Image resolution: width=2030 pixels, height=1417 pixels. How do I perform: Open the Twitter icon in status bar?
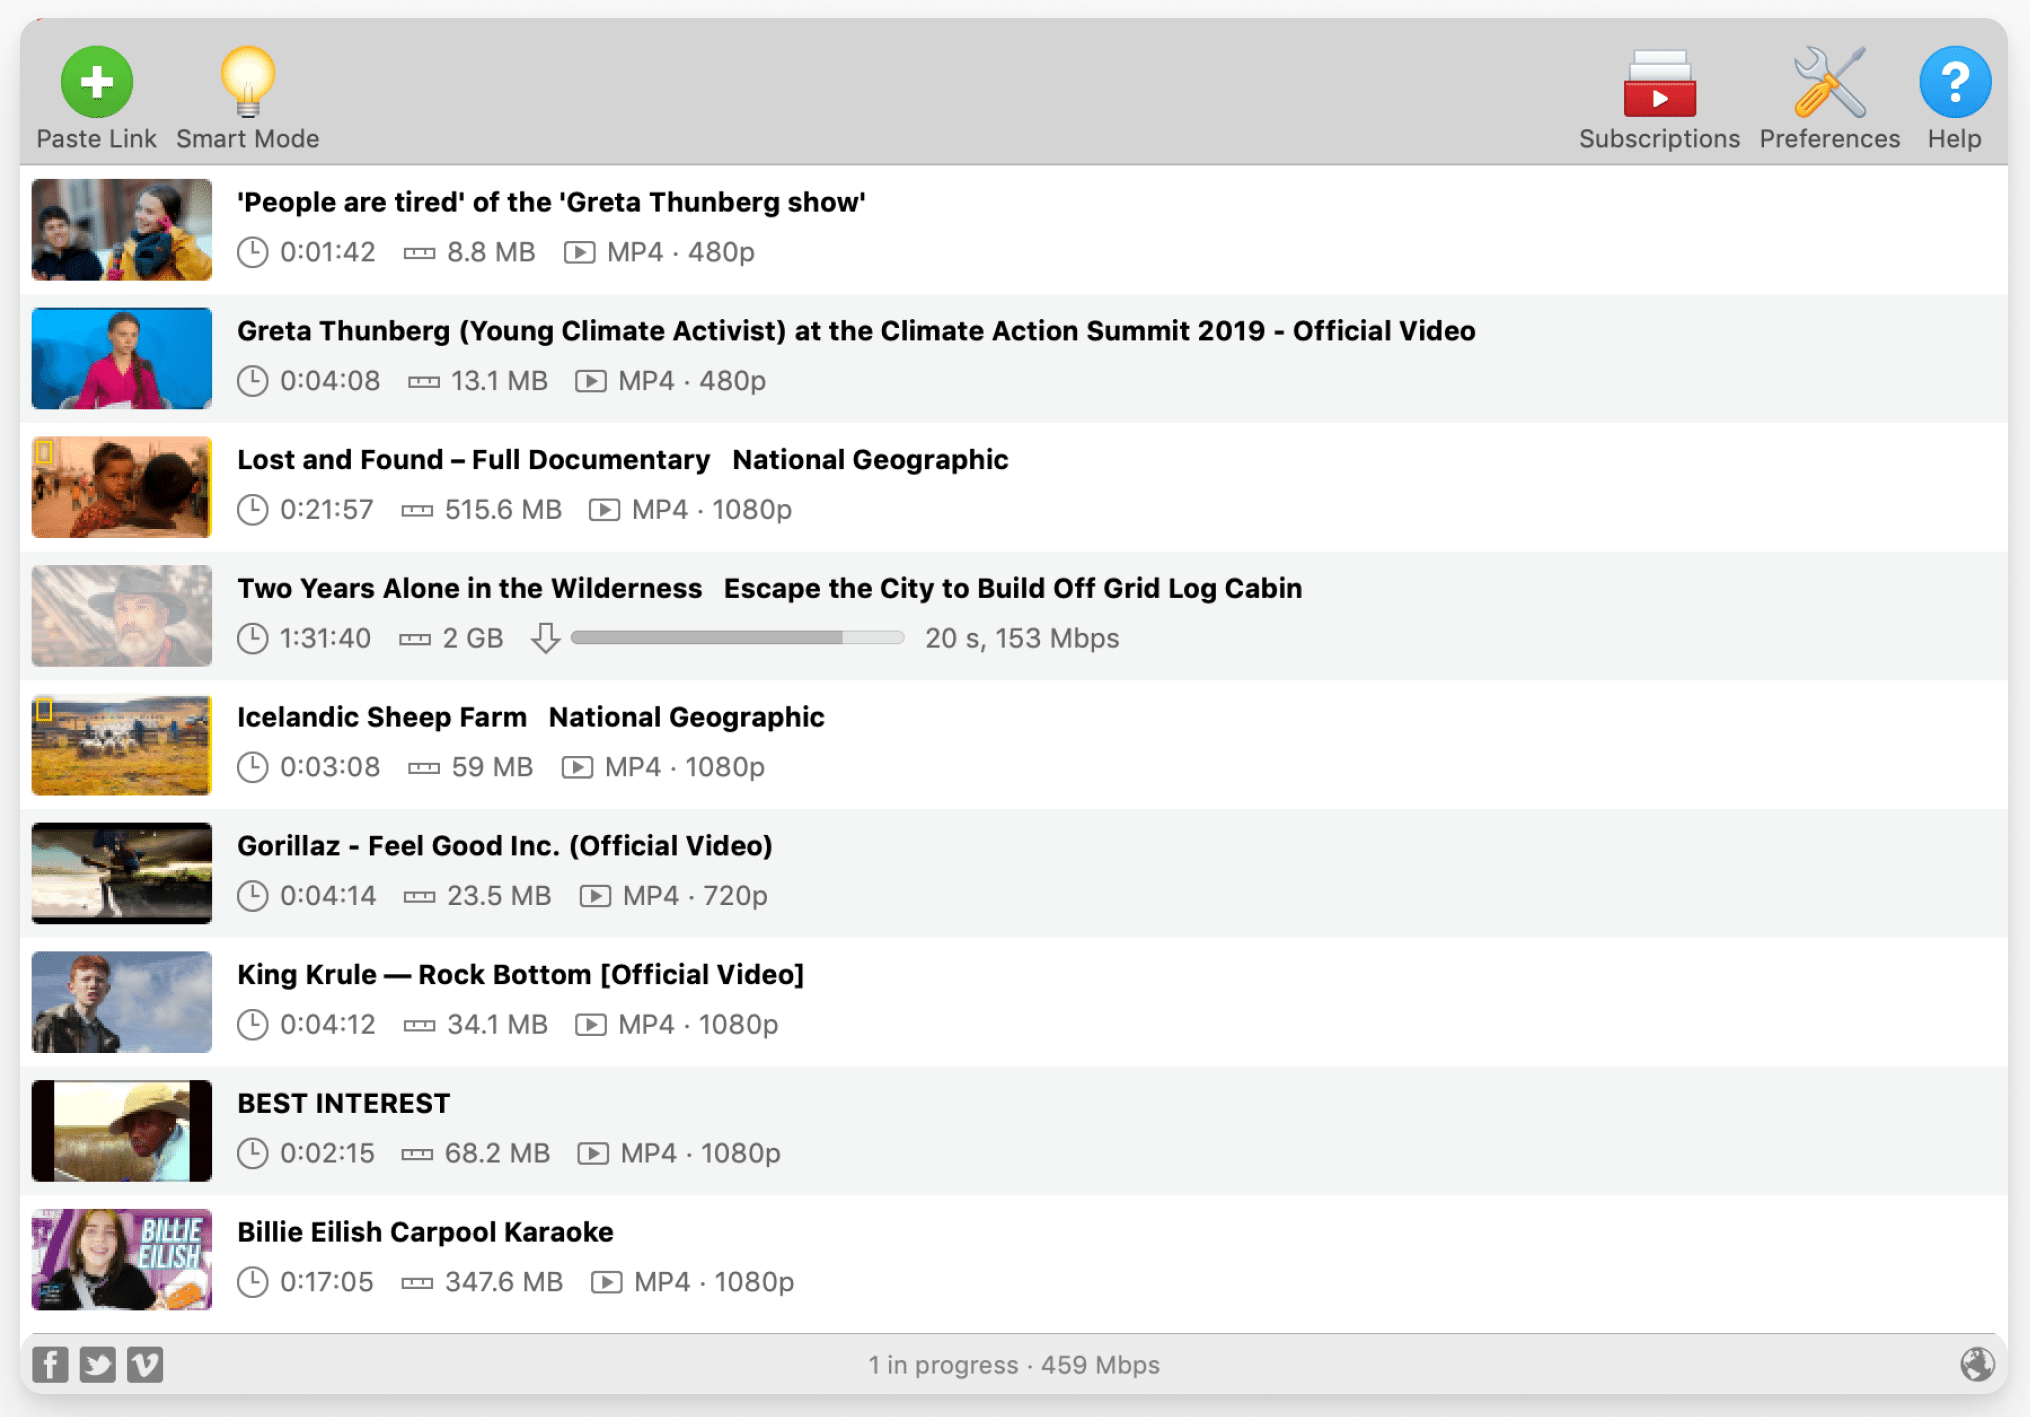click(x=98, y=1364)
